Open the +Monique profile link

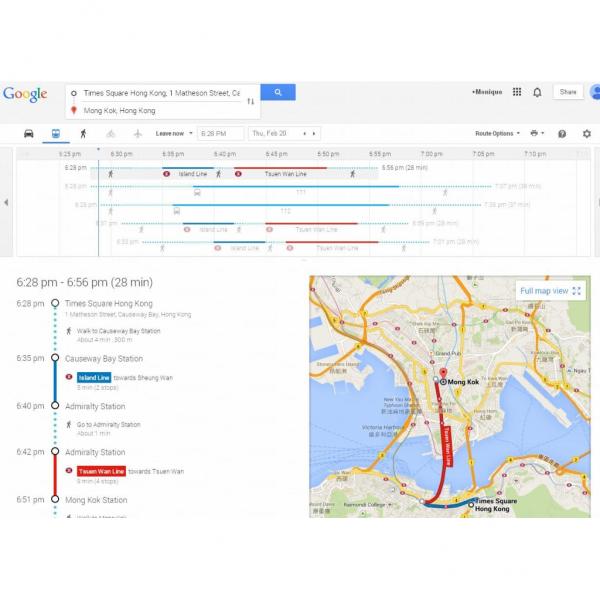(487, 92)
